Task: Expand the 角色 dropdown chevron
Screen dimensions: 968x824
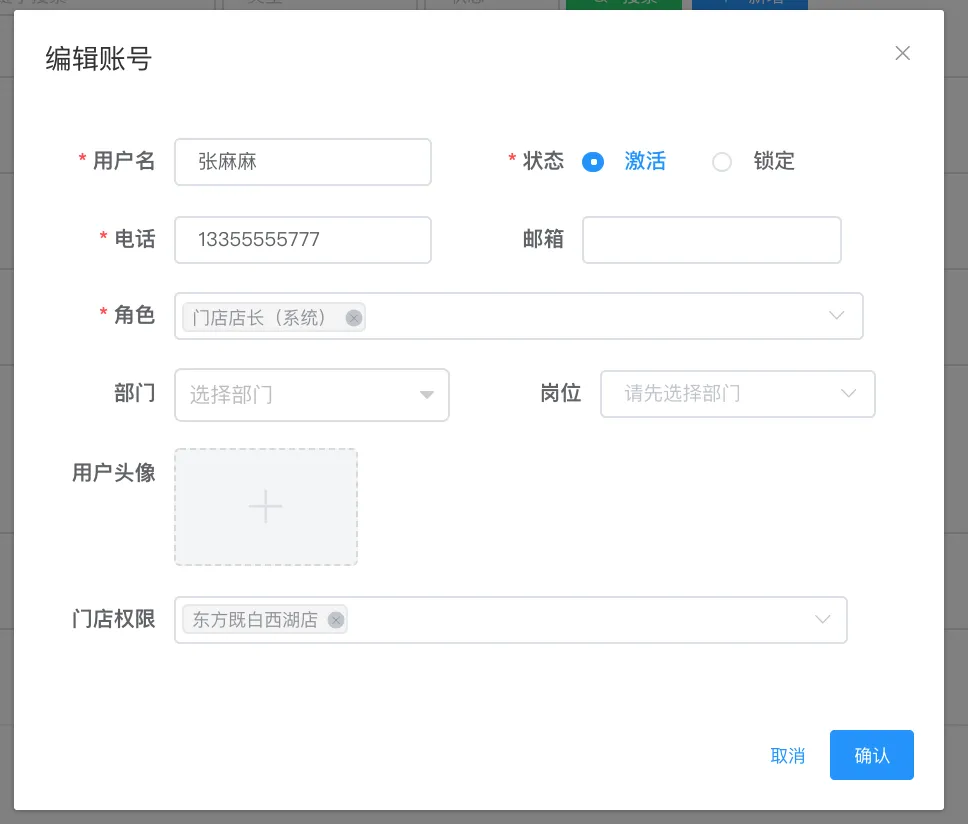Action: tap(837, 316)
